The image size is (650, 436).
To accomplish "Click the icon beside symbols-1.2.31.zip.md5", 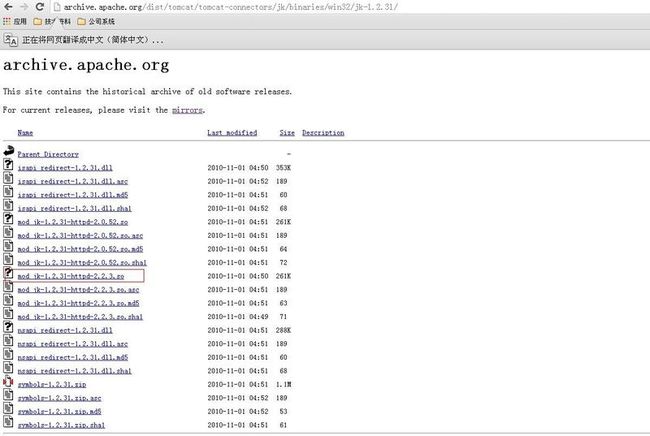I will click(8, 408).
